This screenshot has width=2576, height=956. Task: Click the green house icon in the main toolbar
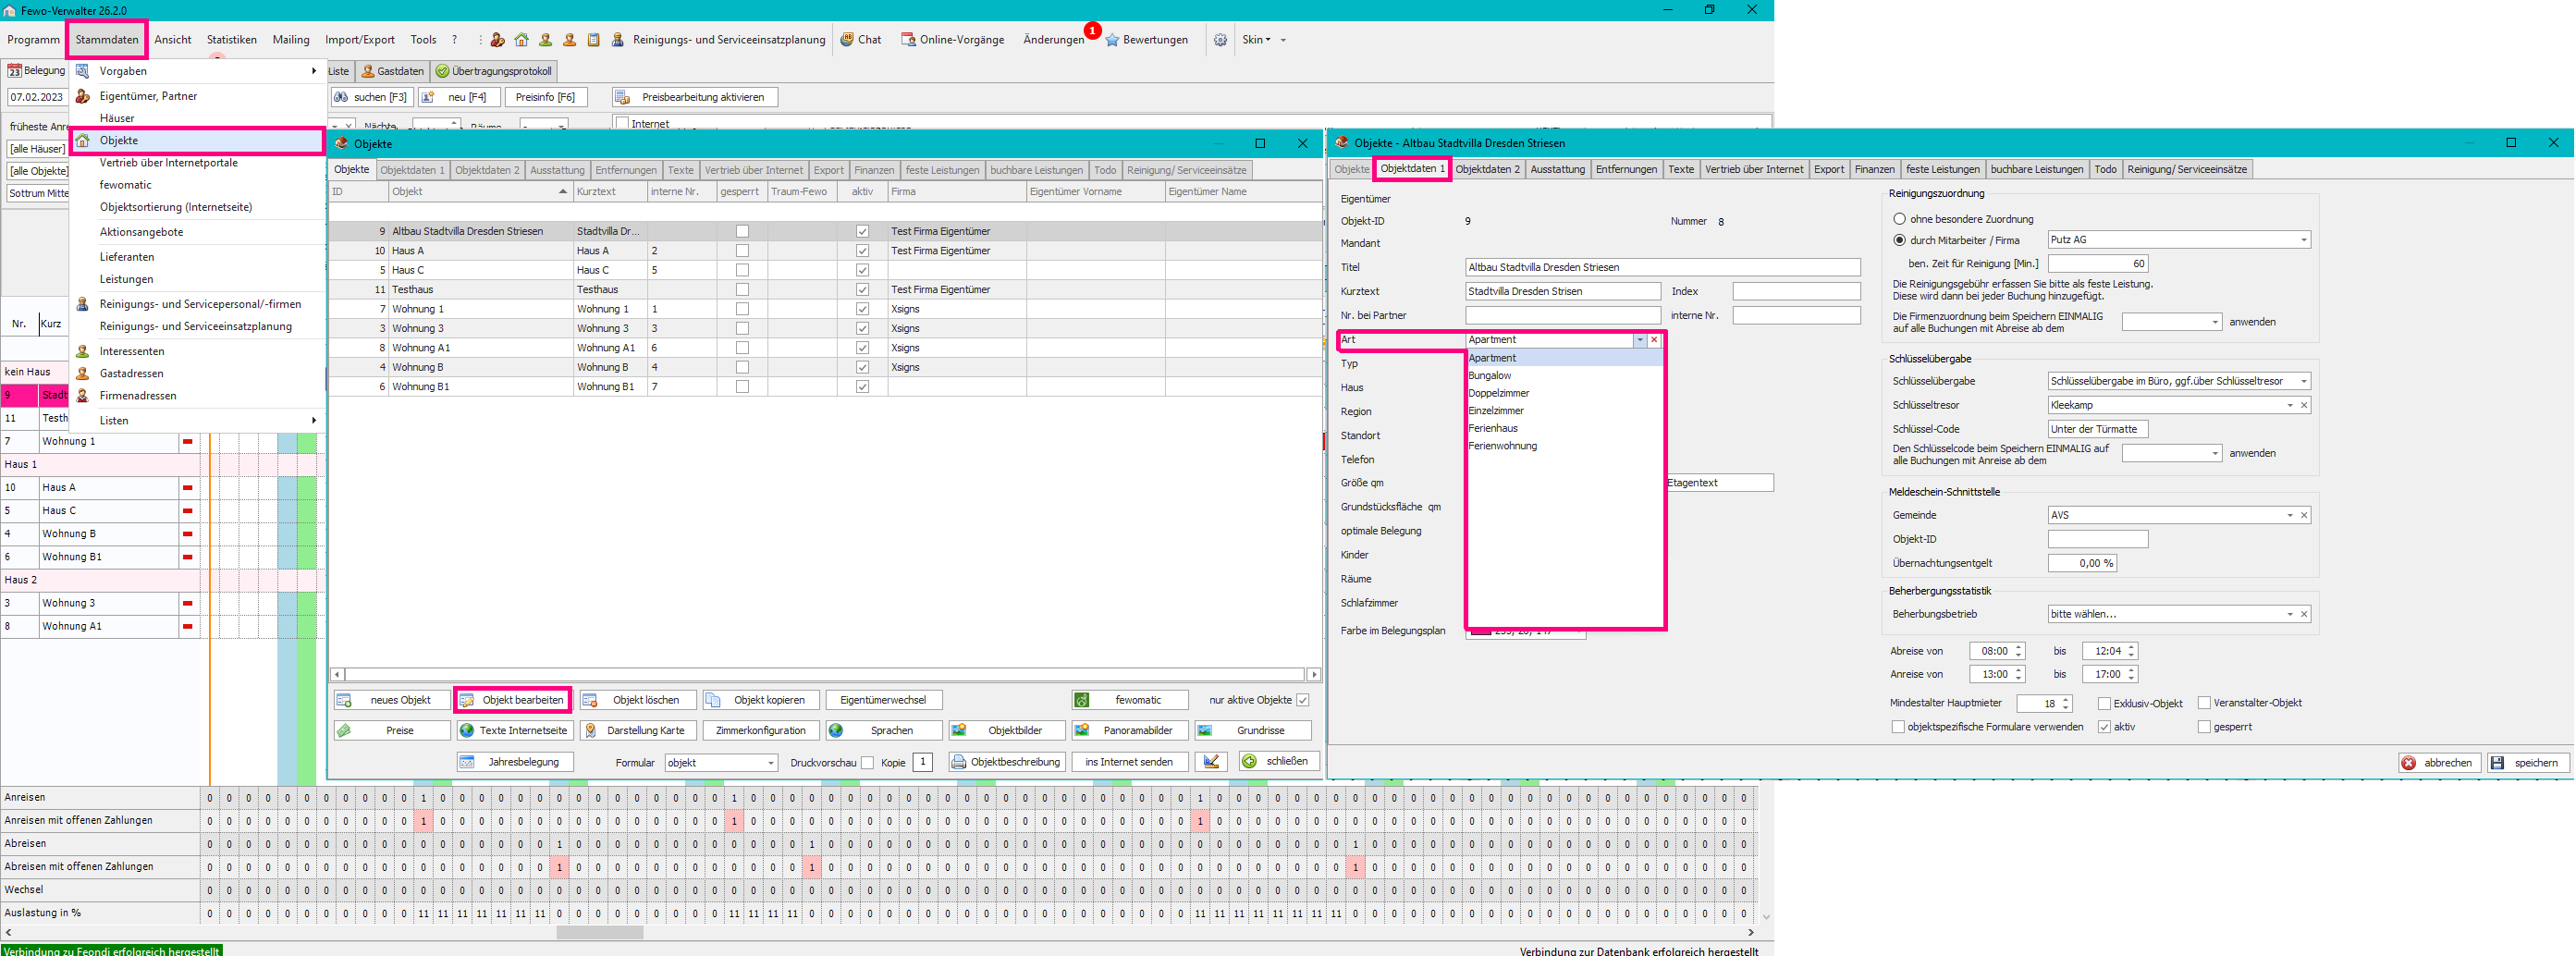pyautogui.click(x=521, y=40)
